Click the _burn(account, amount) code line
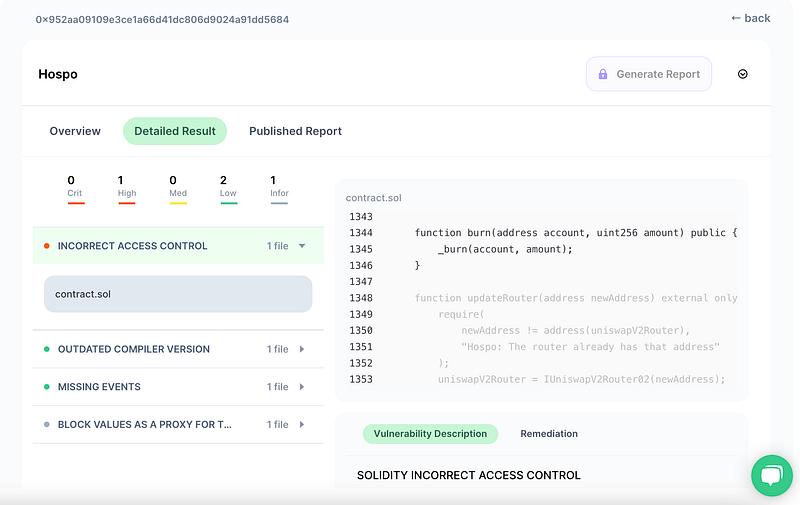Image resolution: width=800 pixels, height=505 pixels. tap(505, 249)
